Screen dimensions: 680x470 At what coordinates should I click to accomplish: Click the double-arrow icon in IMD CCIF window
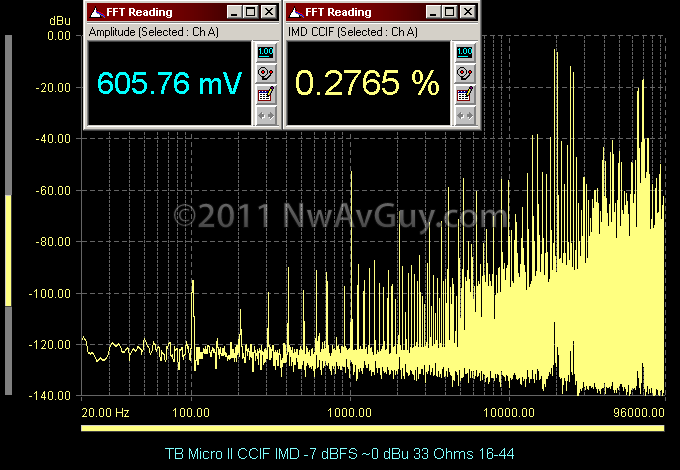pyautogui.click(x=465, y=116)
